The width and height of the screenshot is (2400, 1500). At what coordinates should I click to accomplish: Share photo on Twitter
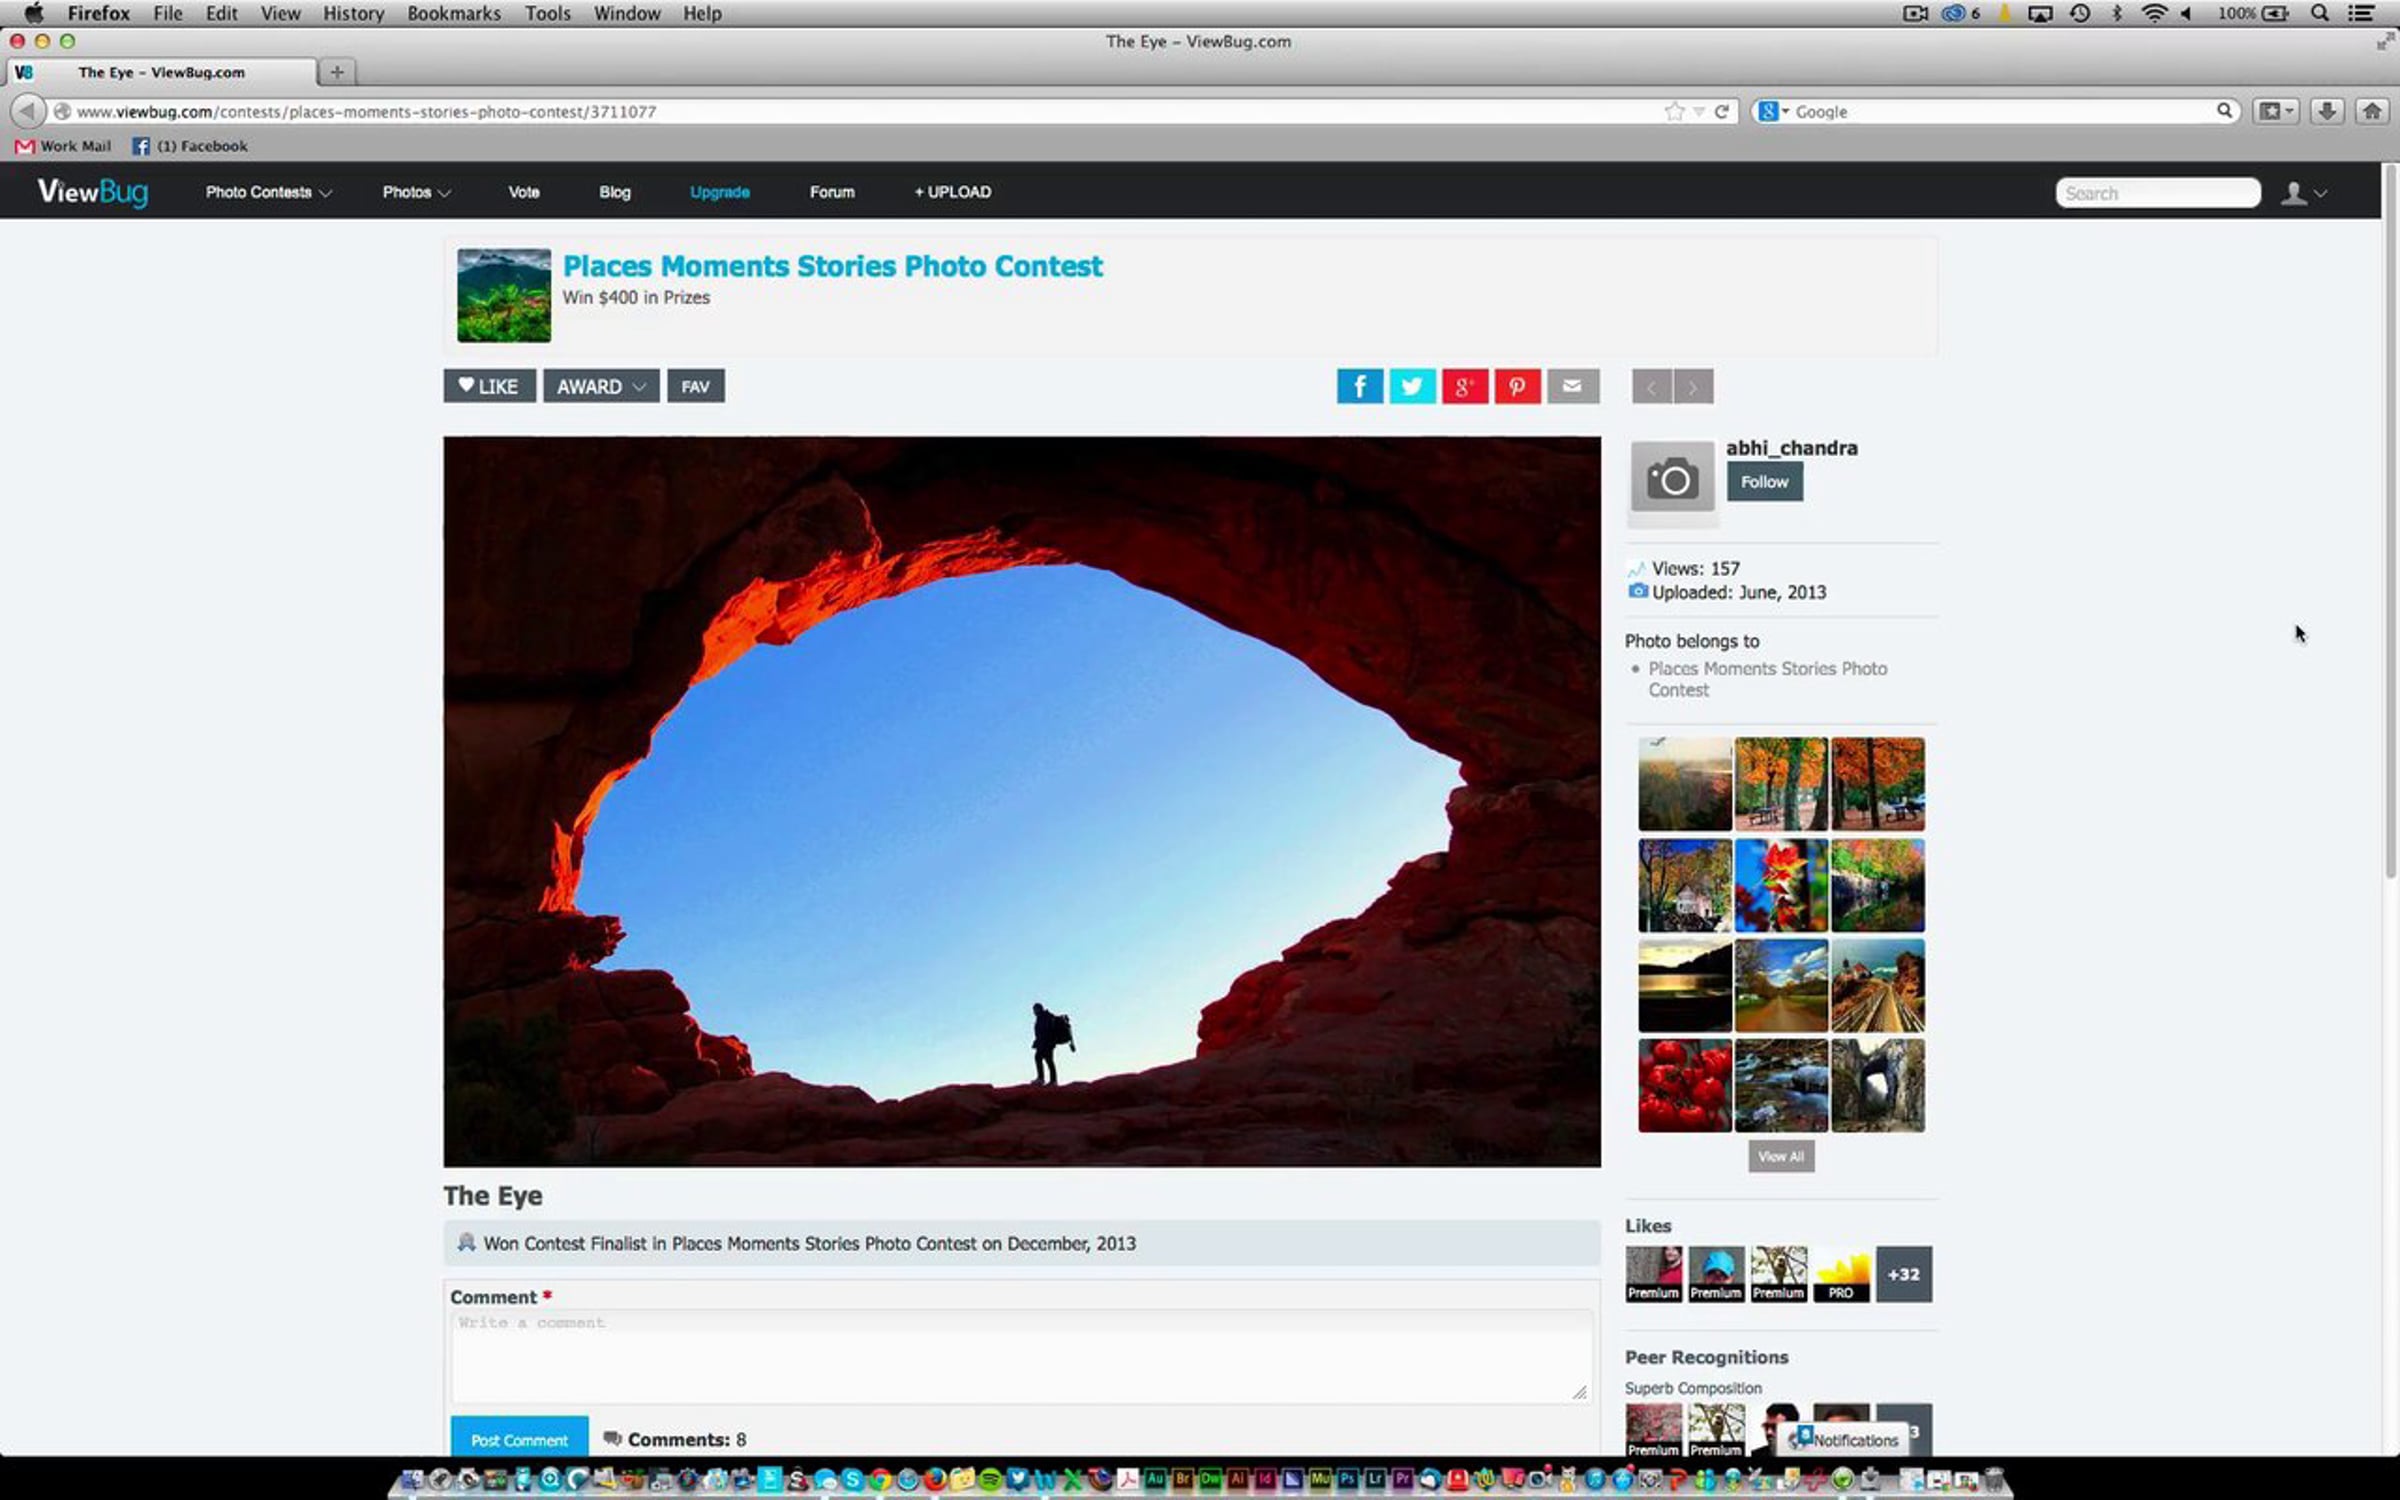pyautogui.click(x=1412, y=386)
